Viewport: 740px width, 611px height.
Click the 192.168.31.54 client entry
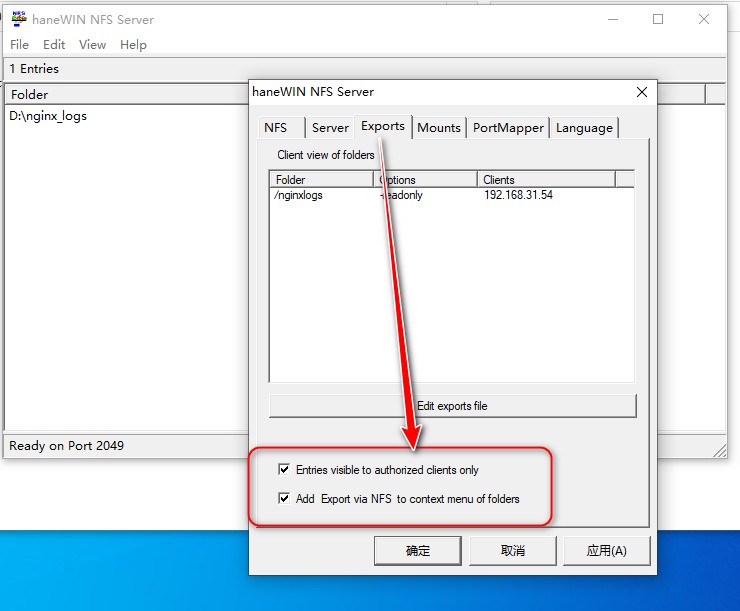518,195
